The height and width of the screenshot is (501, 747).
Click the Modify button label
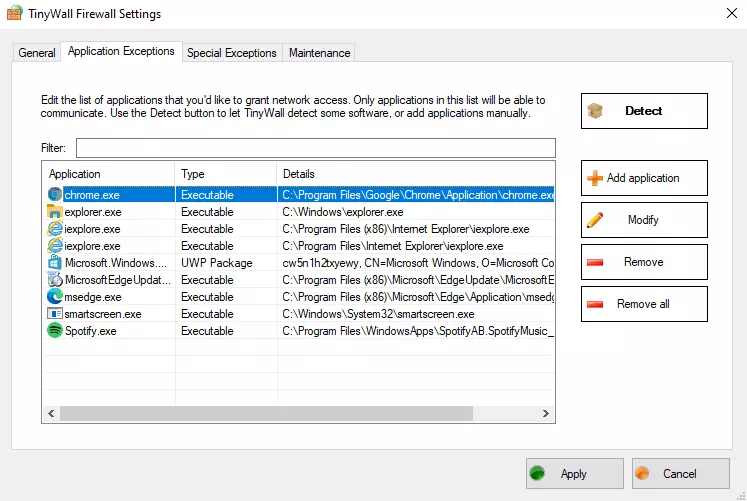click(643, 220)
